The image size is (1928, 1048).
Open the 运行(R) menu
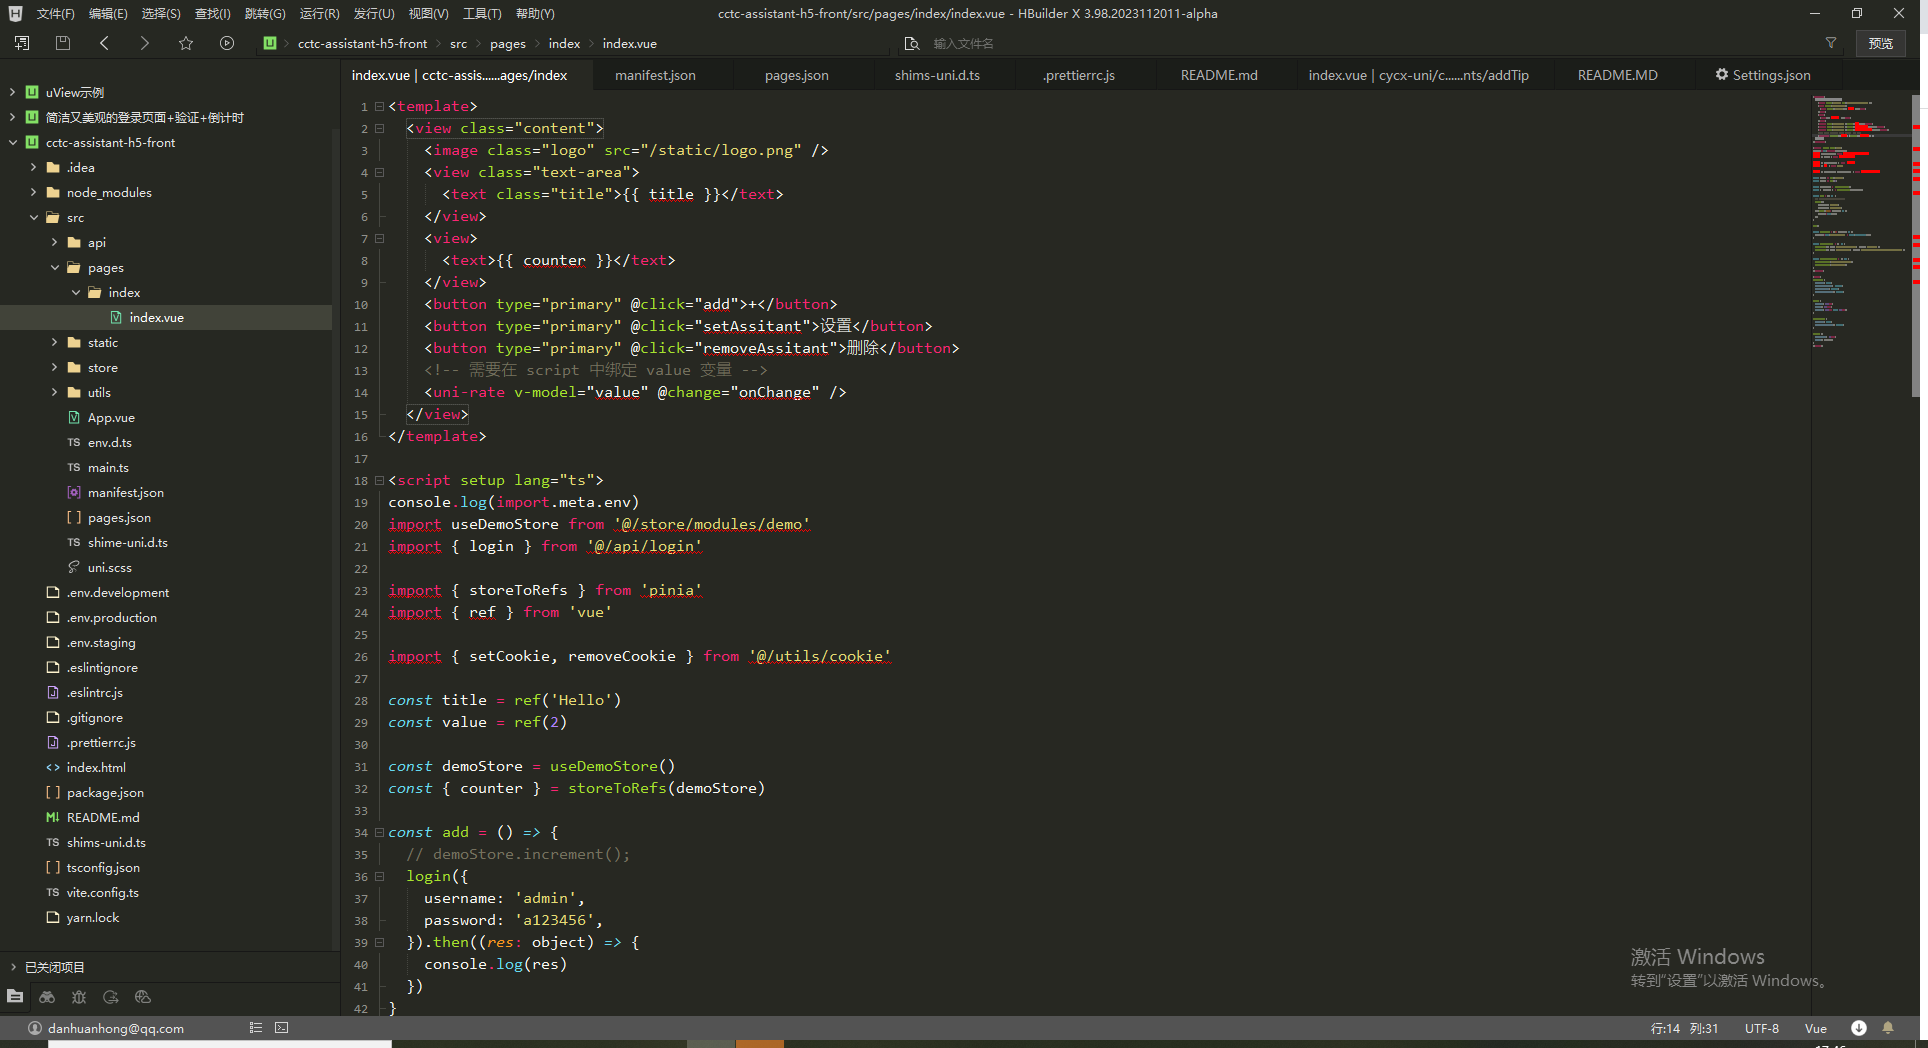tap(319, 14)
